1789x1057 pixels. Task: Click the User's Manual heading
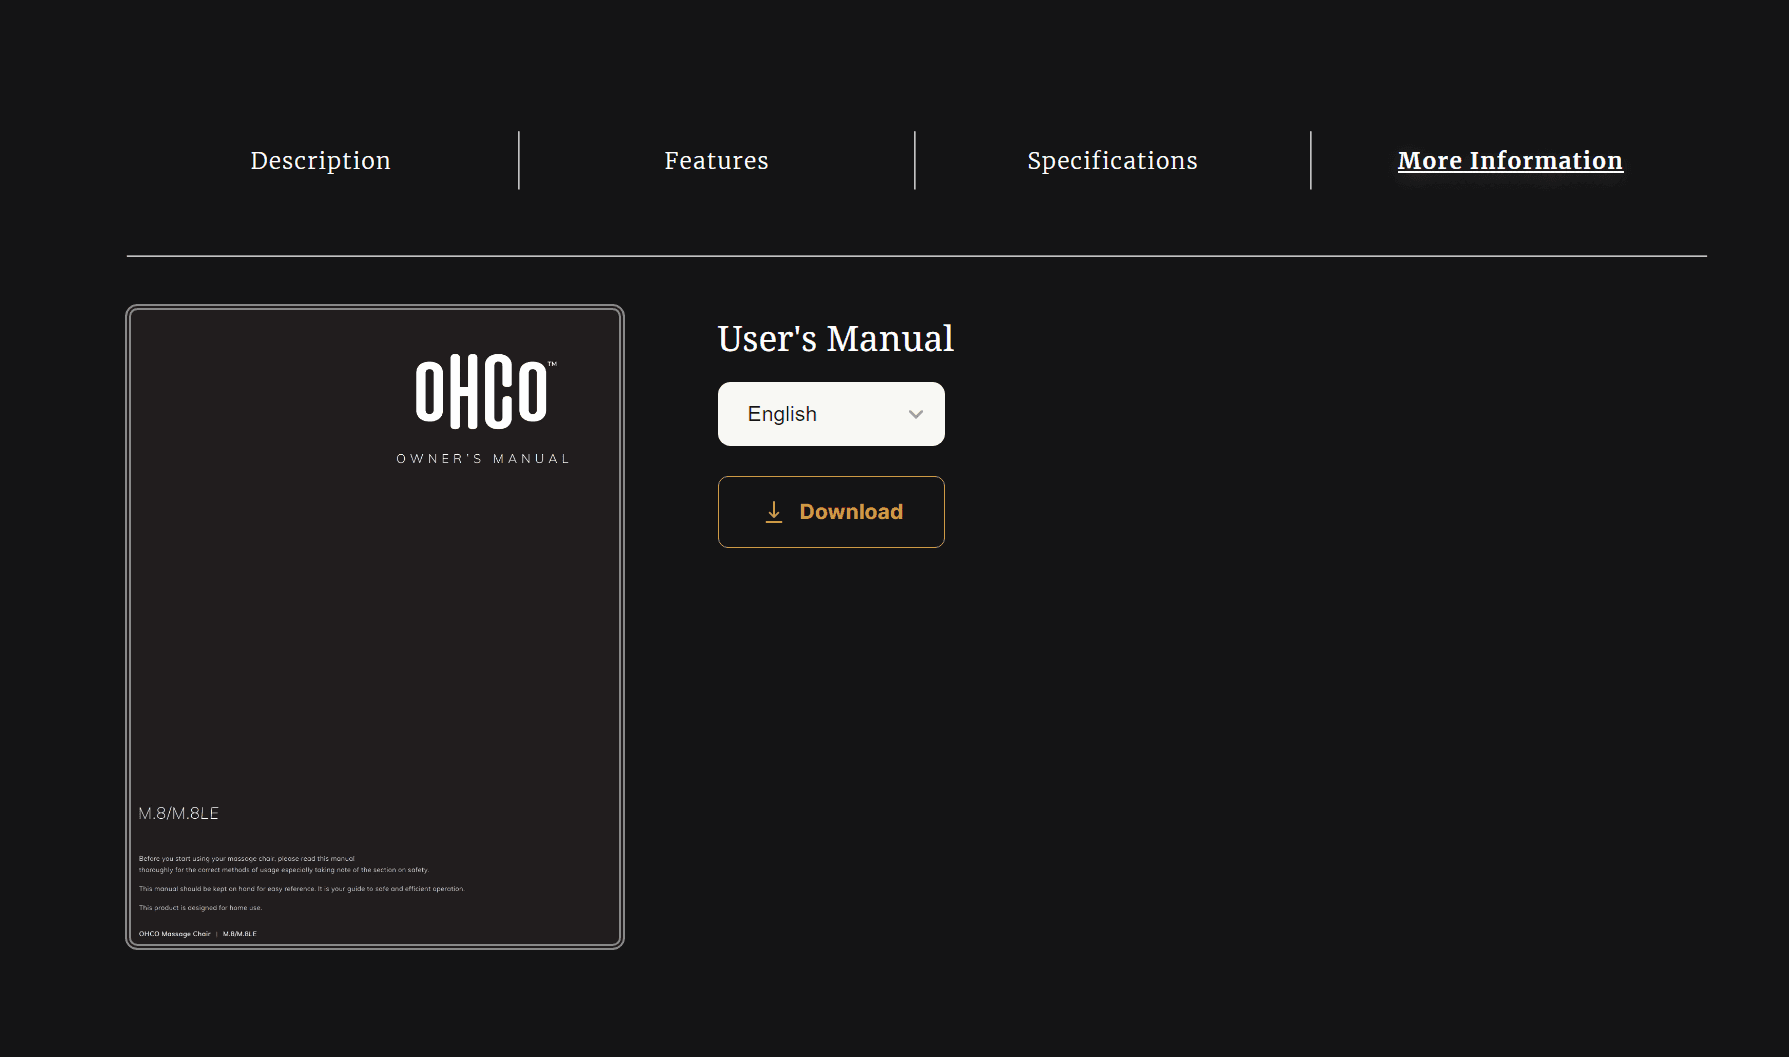point(836,338)
